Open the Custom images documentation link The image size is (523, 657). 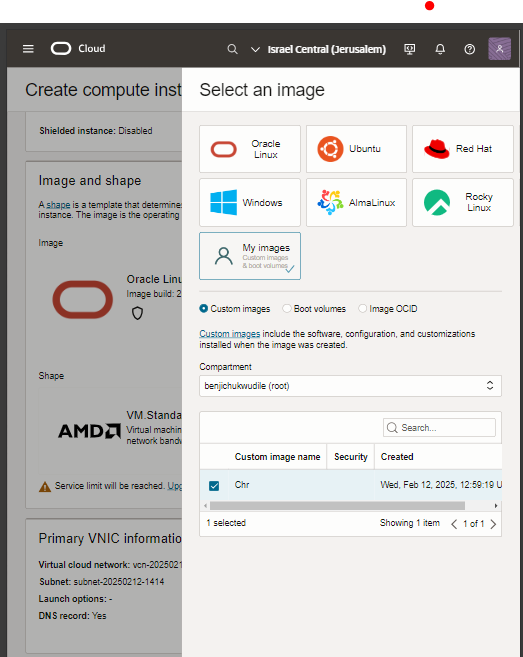pyautogui.click(x=230, y=334)
